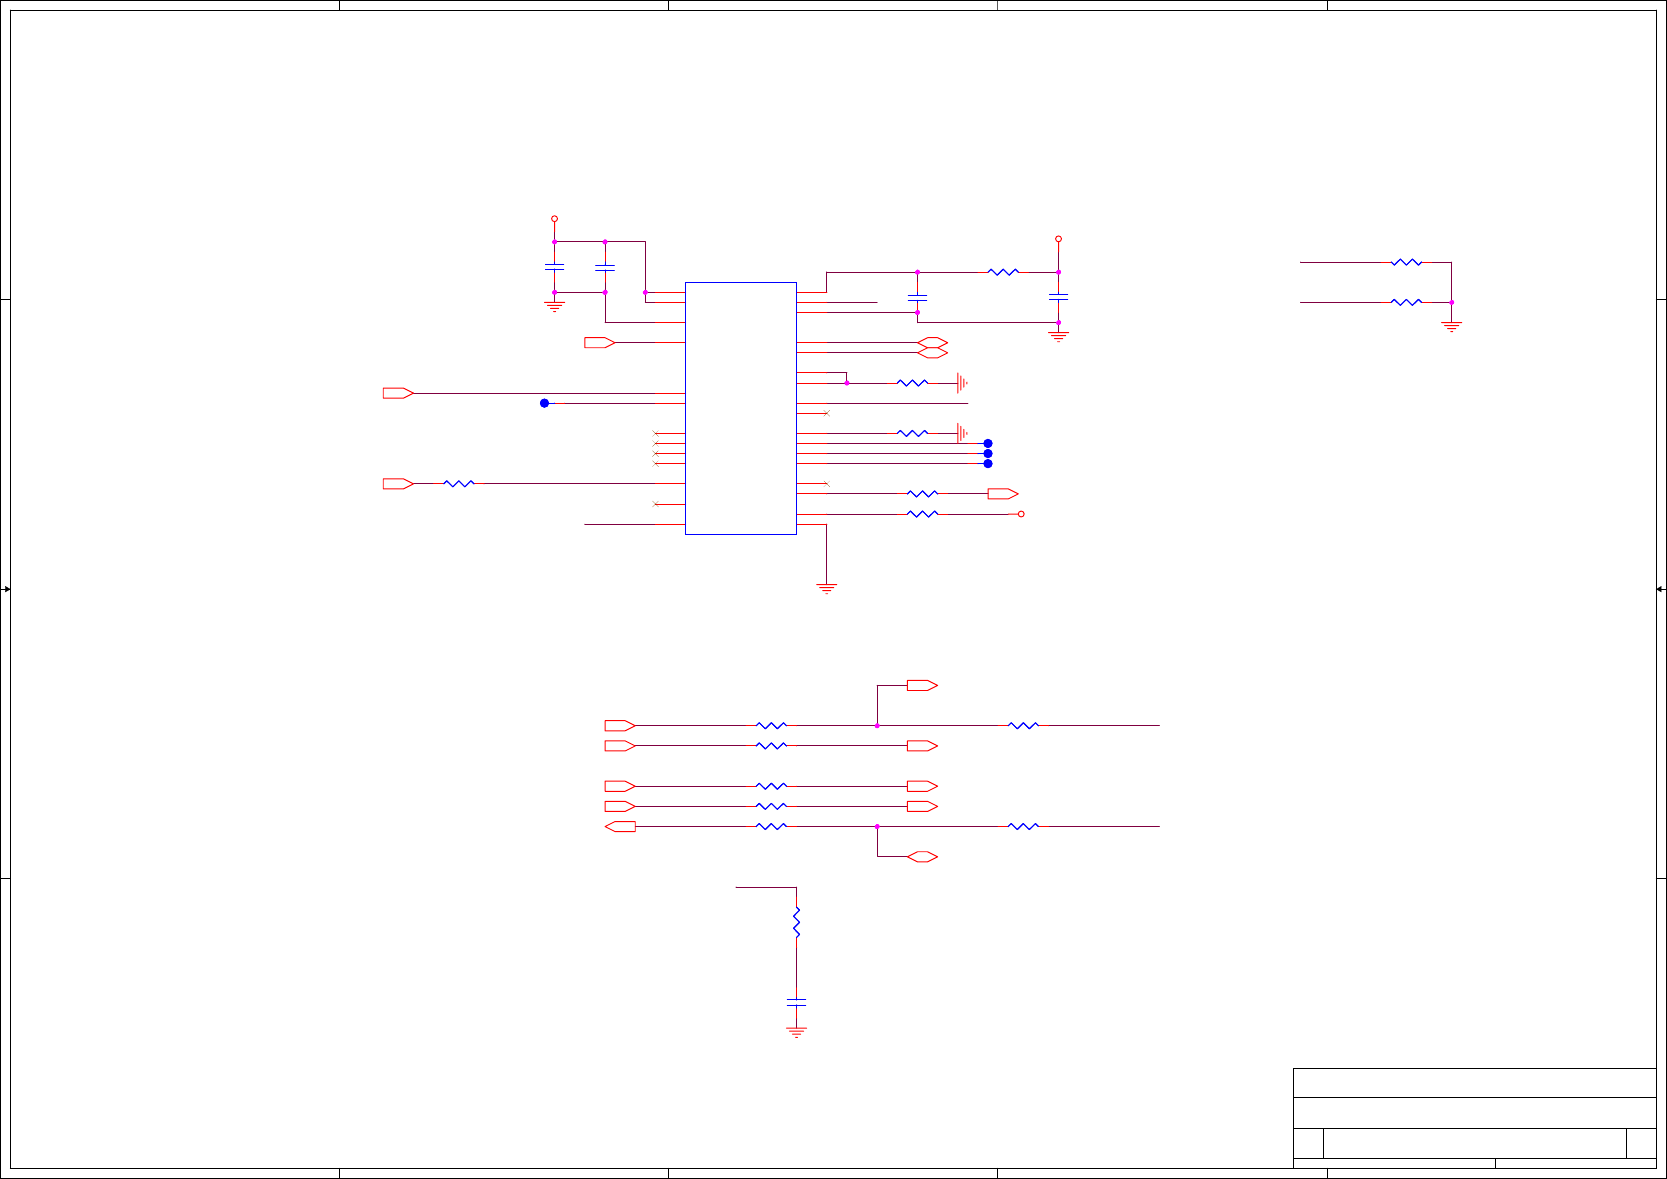The height and width of the screenshot is (1179, 1667).
Task: Select the left capacitor of the top-left pair
Action: pyautogui.click(x=554, y=267)
